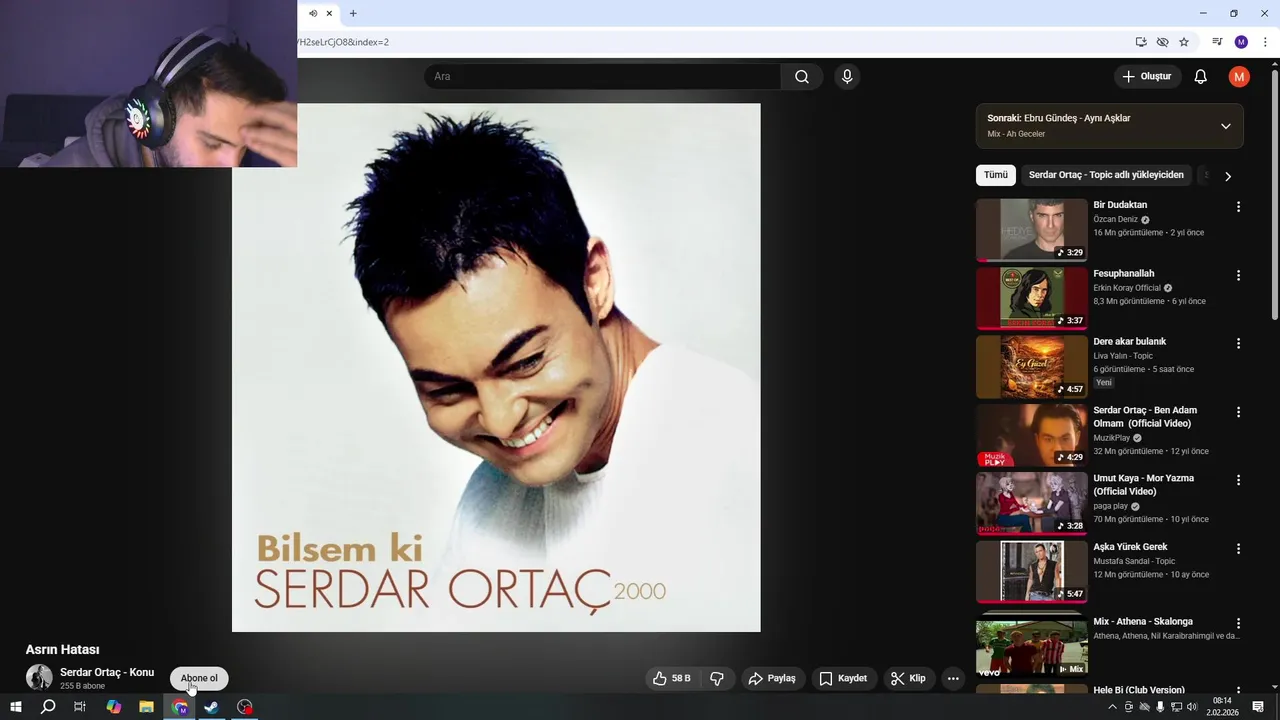This screenshot has height=720, width=1280.
Task: Open Chrome three-dot menu
Action: (1265, 42)
